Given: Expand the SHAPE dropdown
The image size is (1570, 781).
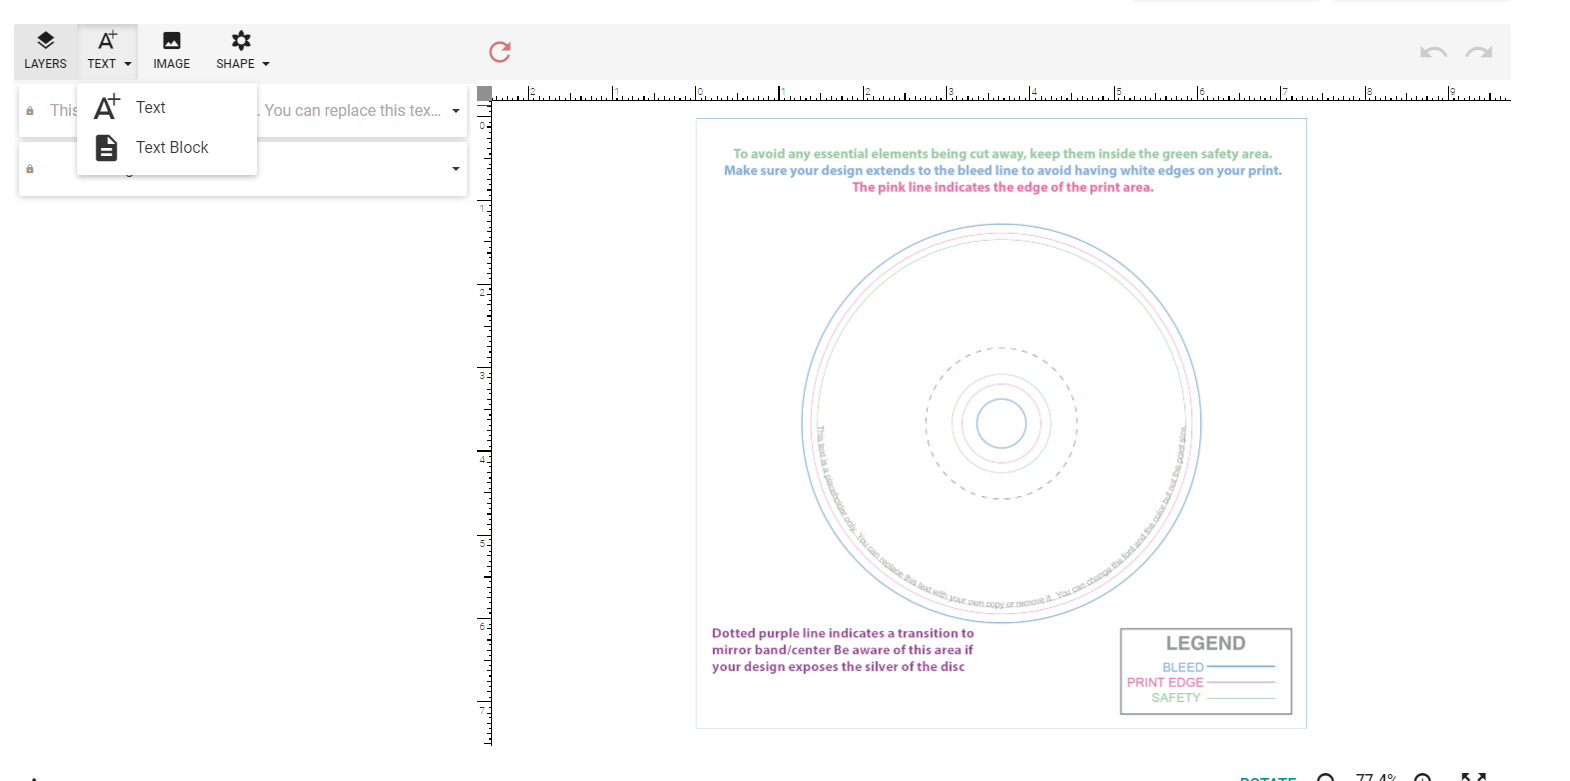Looking at the screenshot, I should (243, 51).
